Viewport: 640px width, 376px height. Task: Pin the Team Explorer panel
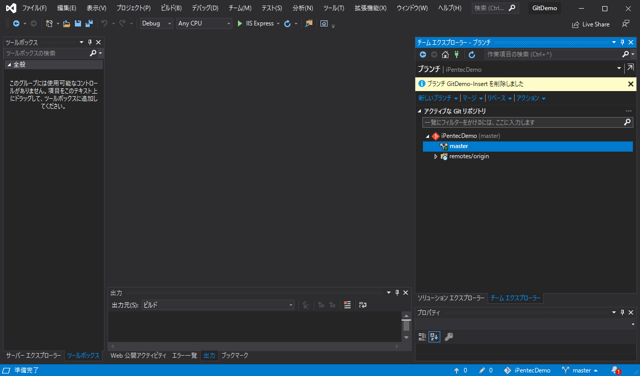pyautogui.click(x=622, y=42)
